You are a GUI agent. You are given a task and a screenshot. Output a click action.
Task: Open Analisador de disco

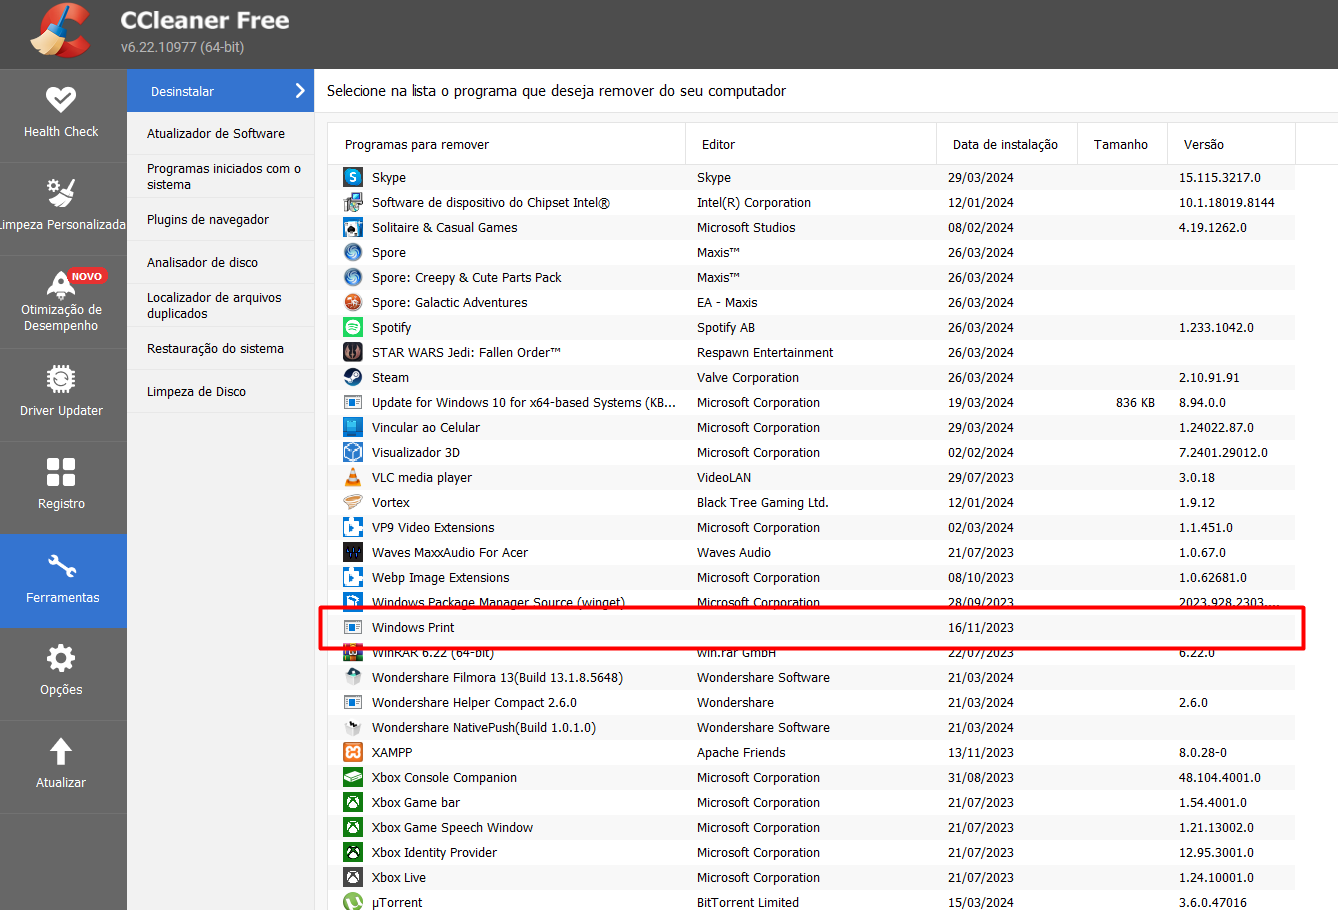220,262
